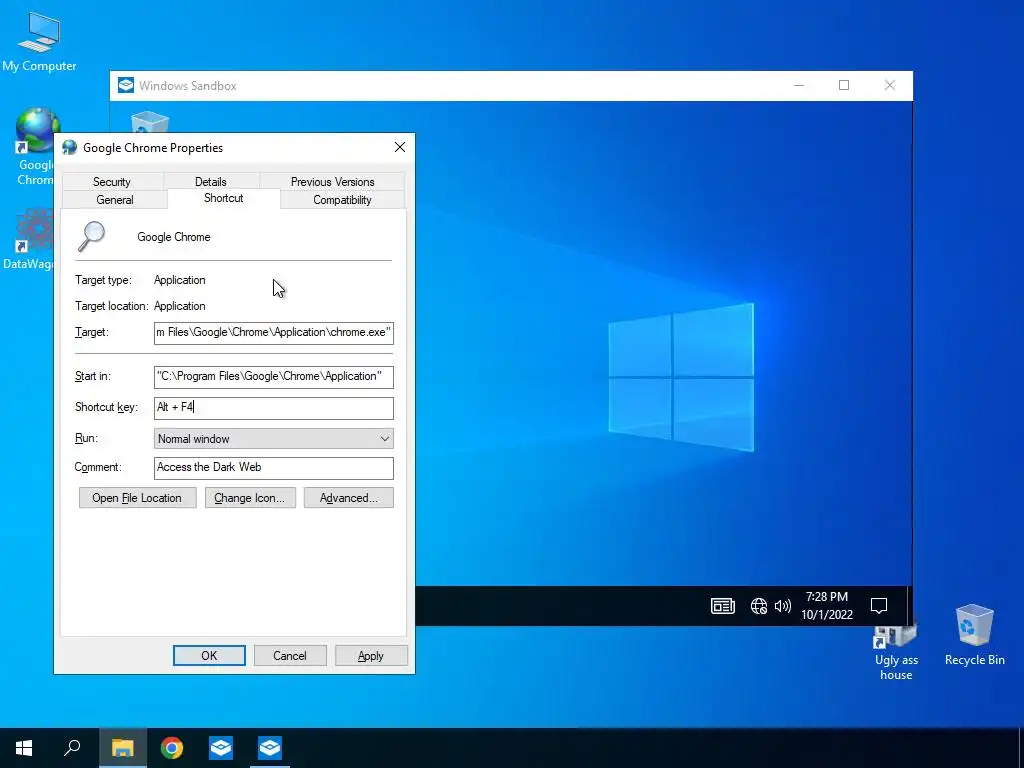Select the Google Chrome desktop shortcut
Screen dimensions: 1024x768
pyautogui.click(x=35, y=146)
